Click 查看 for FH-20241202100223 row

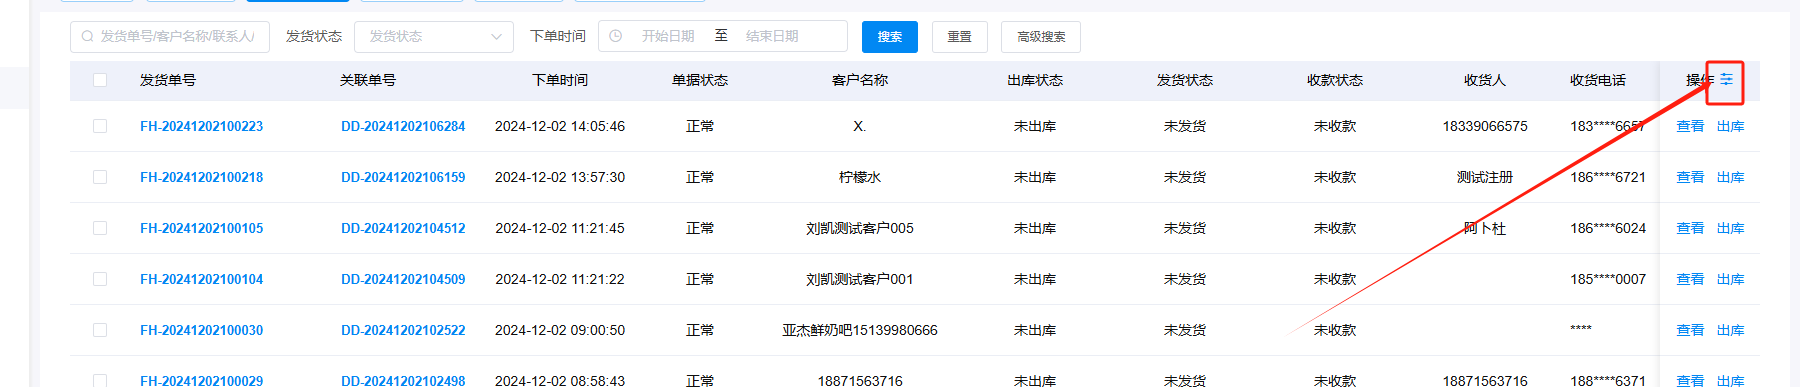1690,126
